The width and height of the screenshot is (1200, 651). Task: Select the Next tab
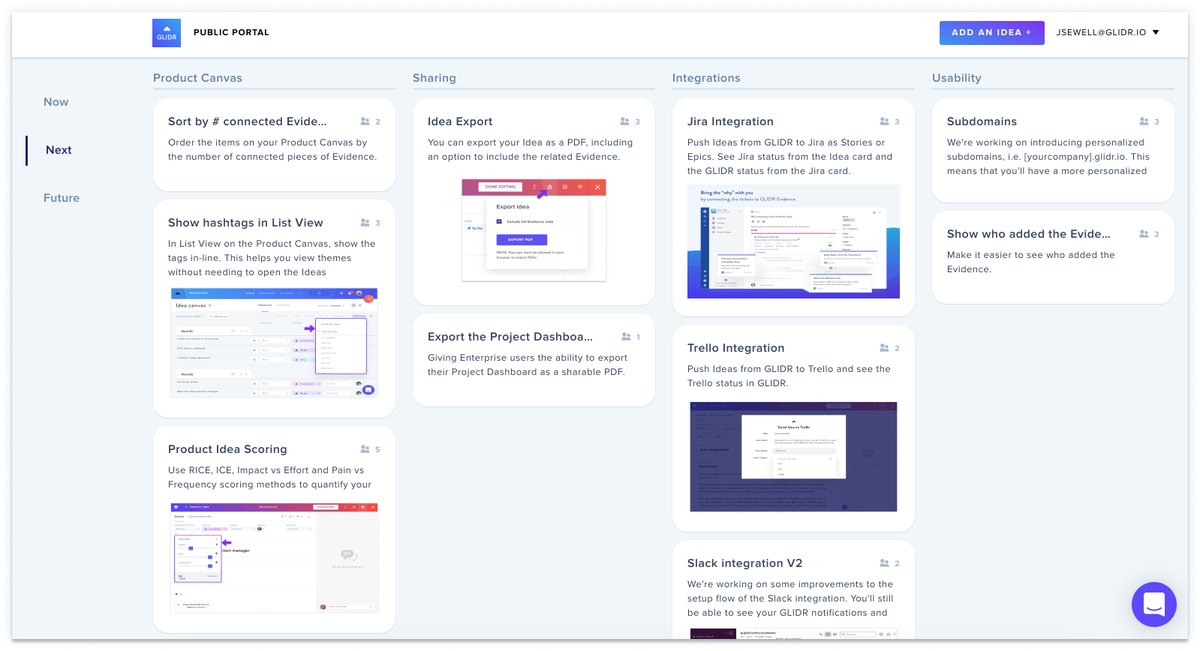pos(59,150)
